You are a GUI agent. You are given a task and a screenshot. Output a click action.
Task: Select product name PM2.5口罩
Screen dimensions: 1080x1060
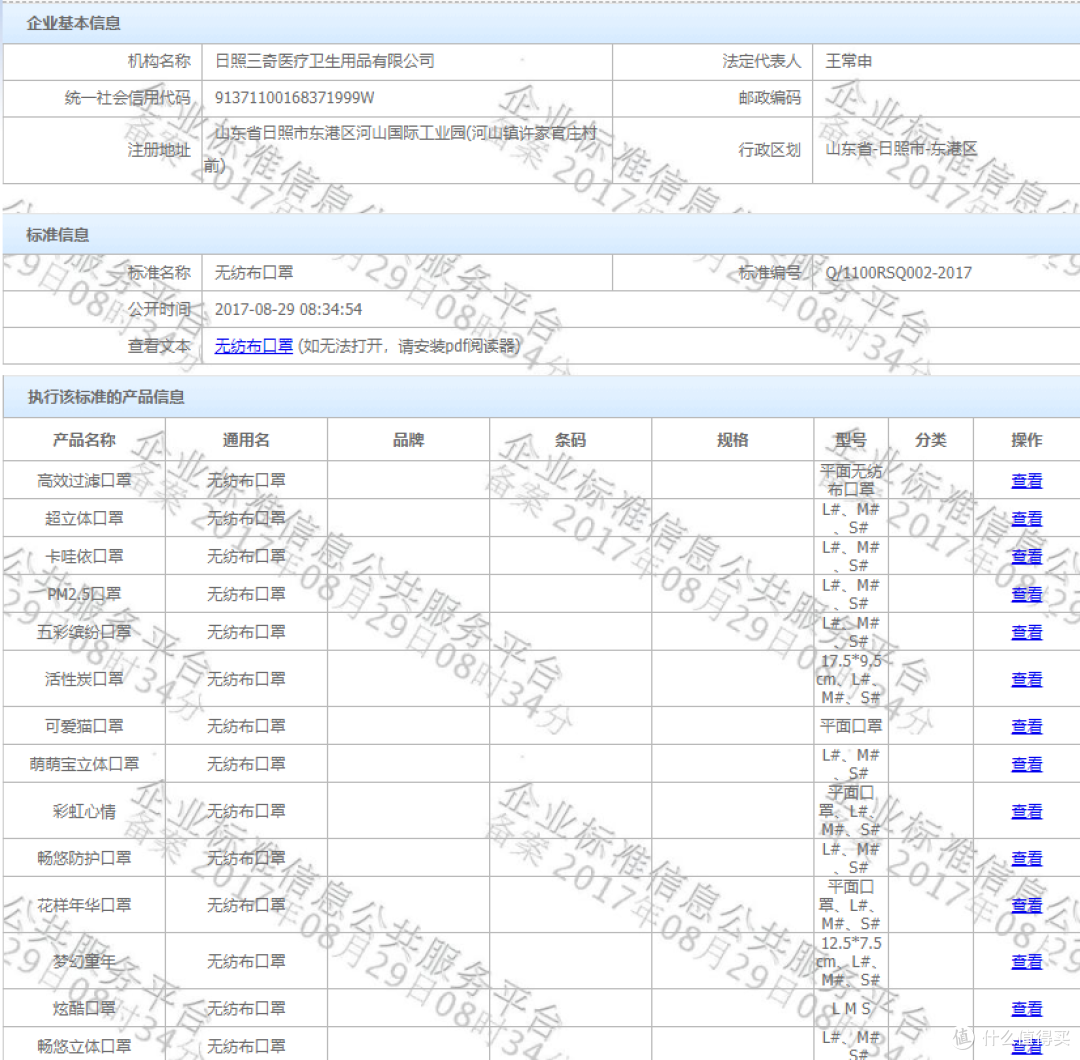pos(84,594)
